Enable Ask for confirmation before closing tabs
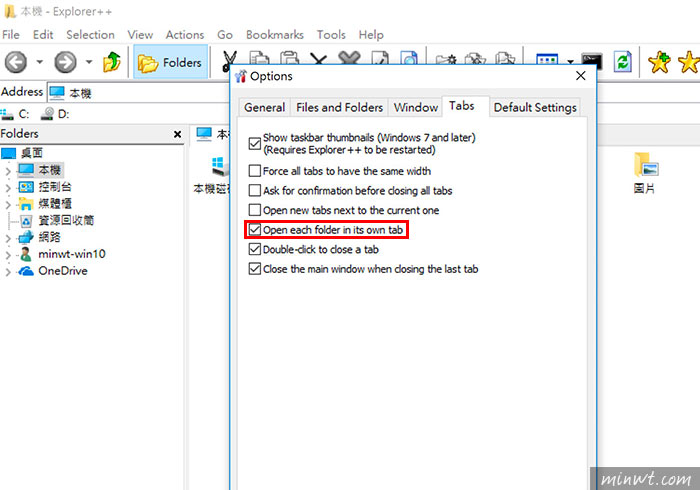The image size is (700, 490). tap(254, 191)
